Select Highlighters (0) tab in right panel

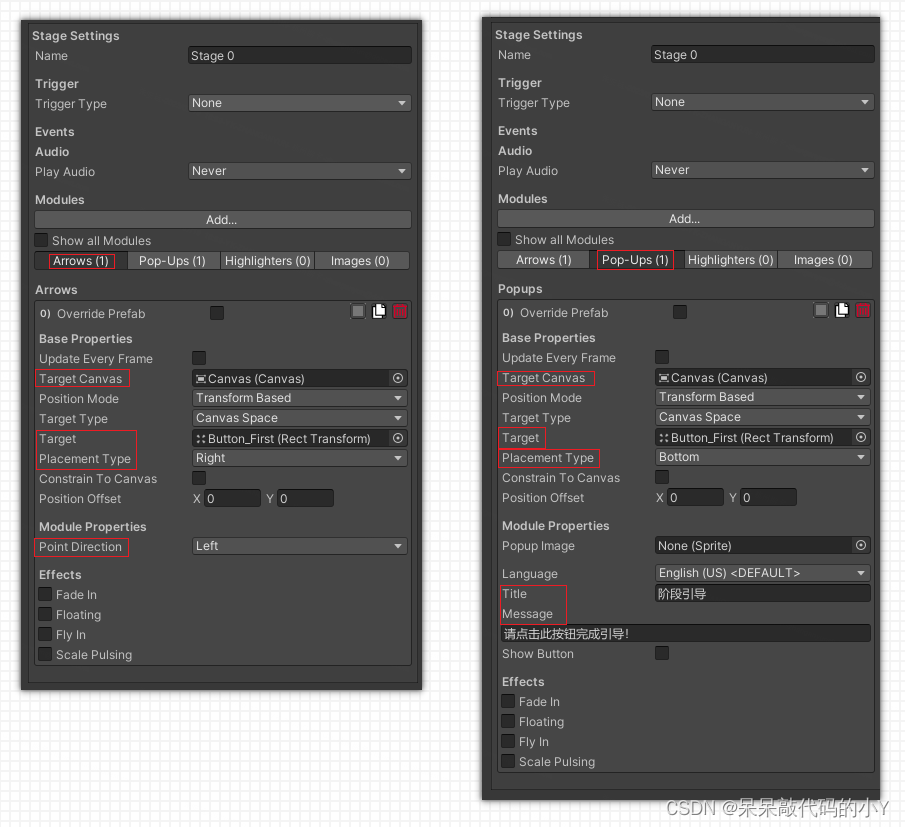730,260
